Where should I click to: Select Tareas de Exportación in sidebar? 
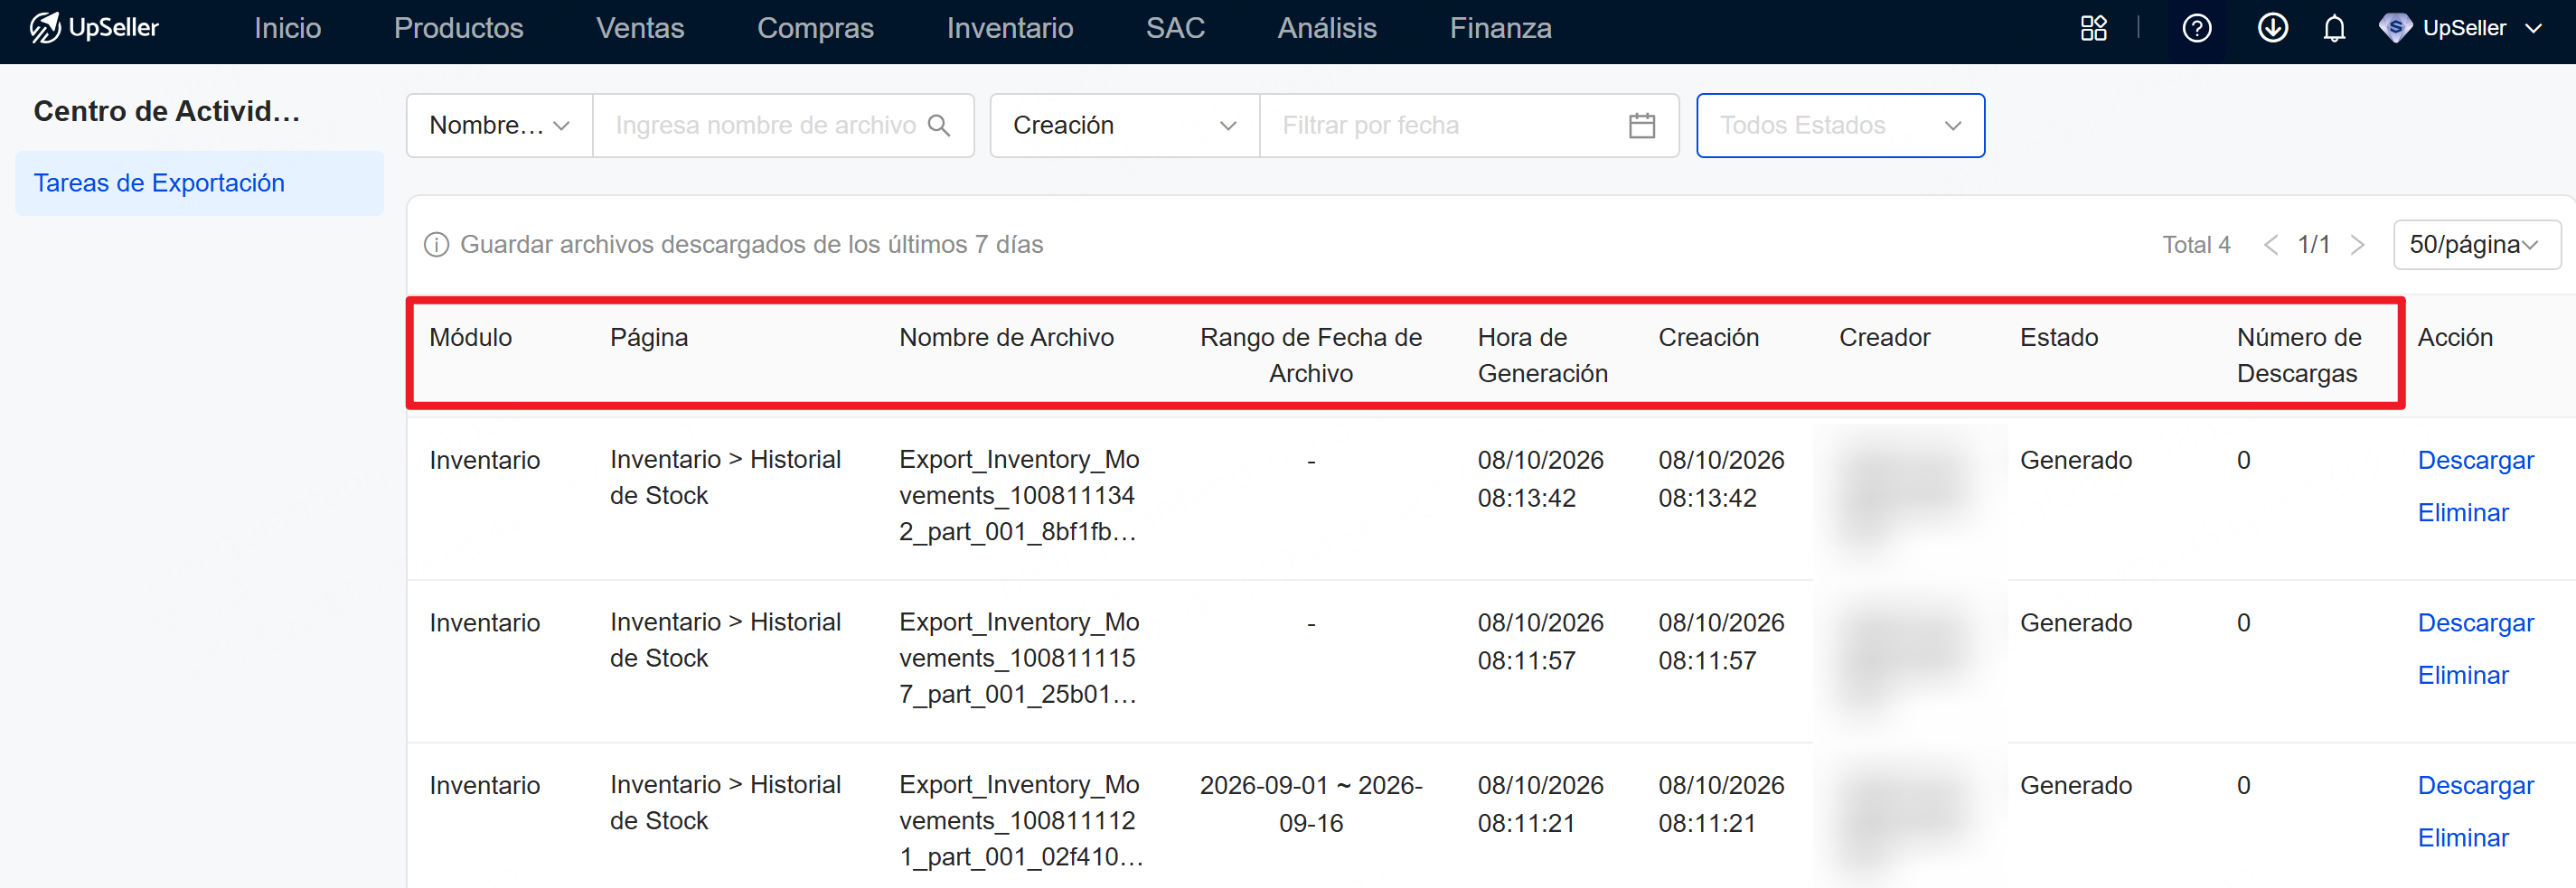tap(199, 183)
